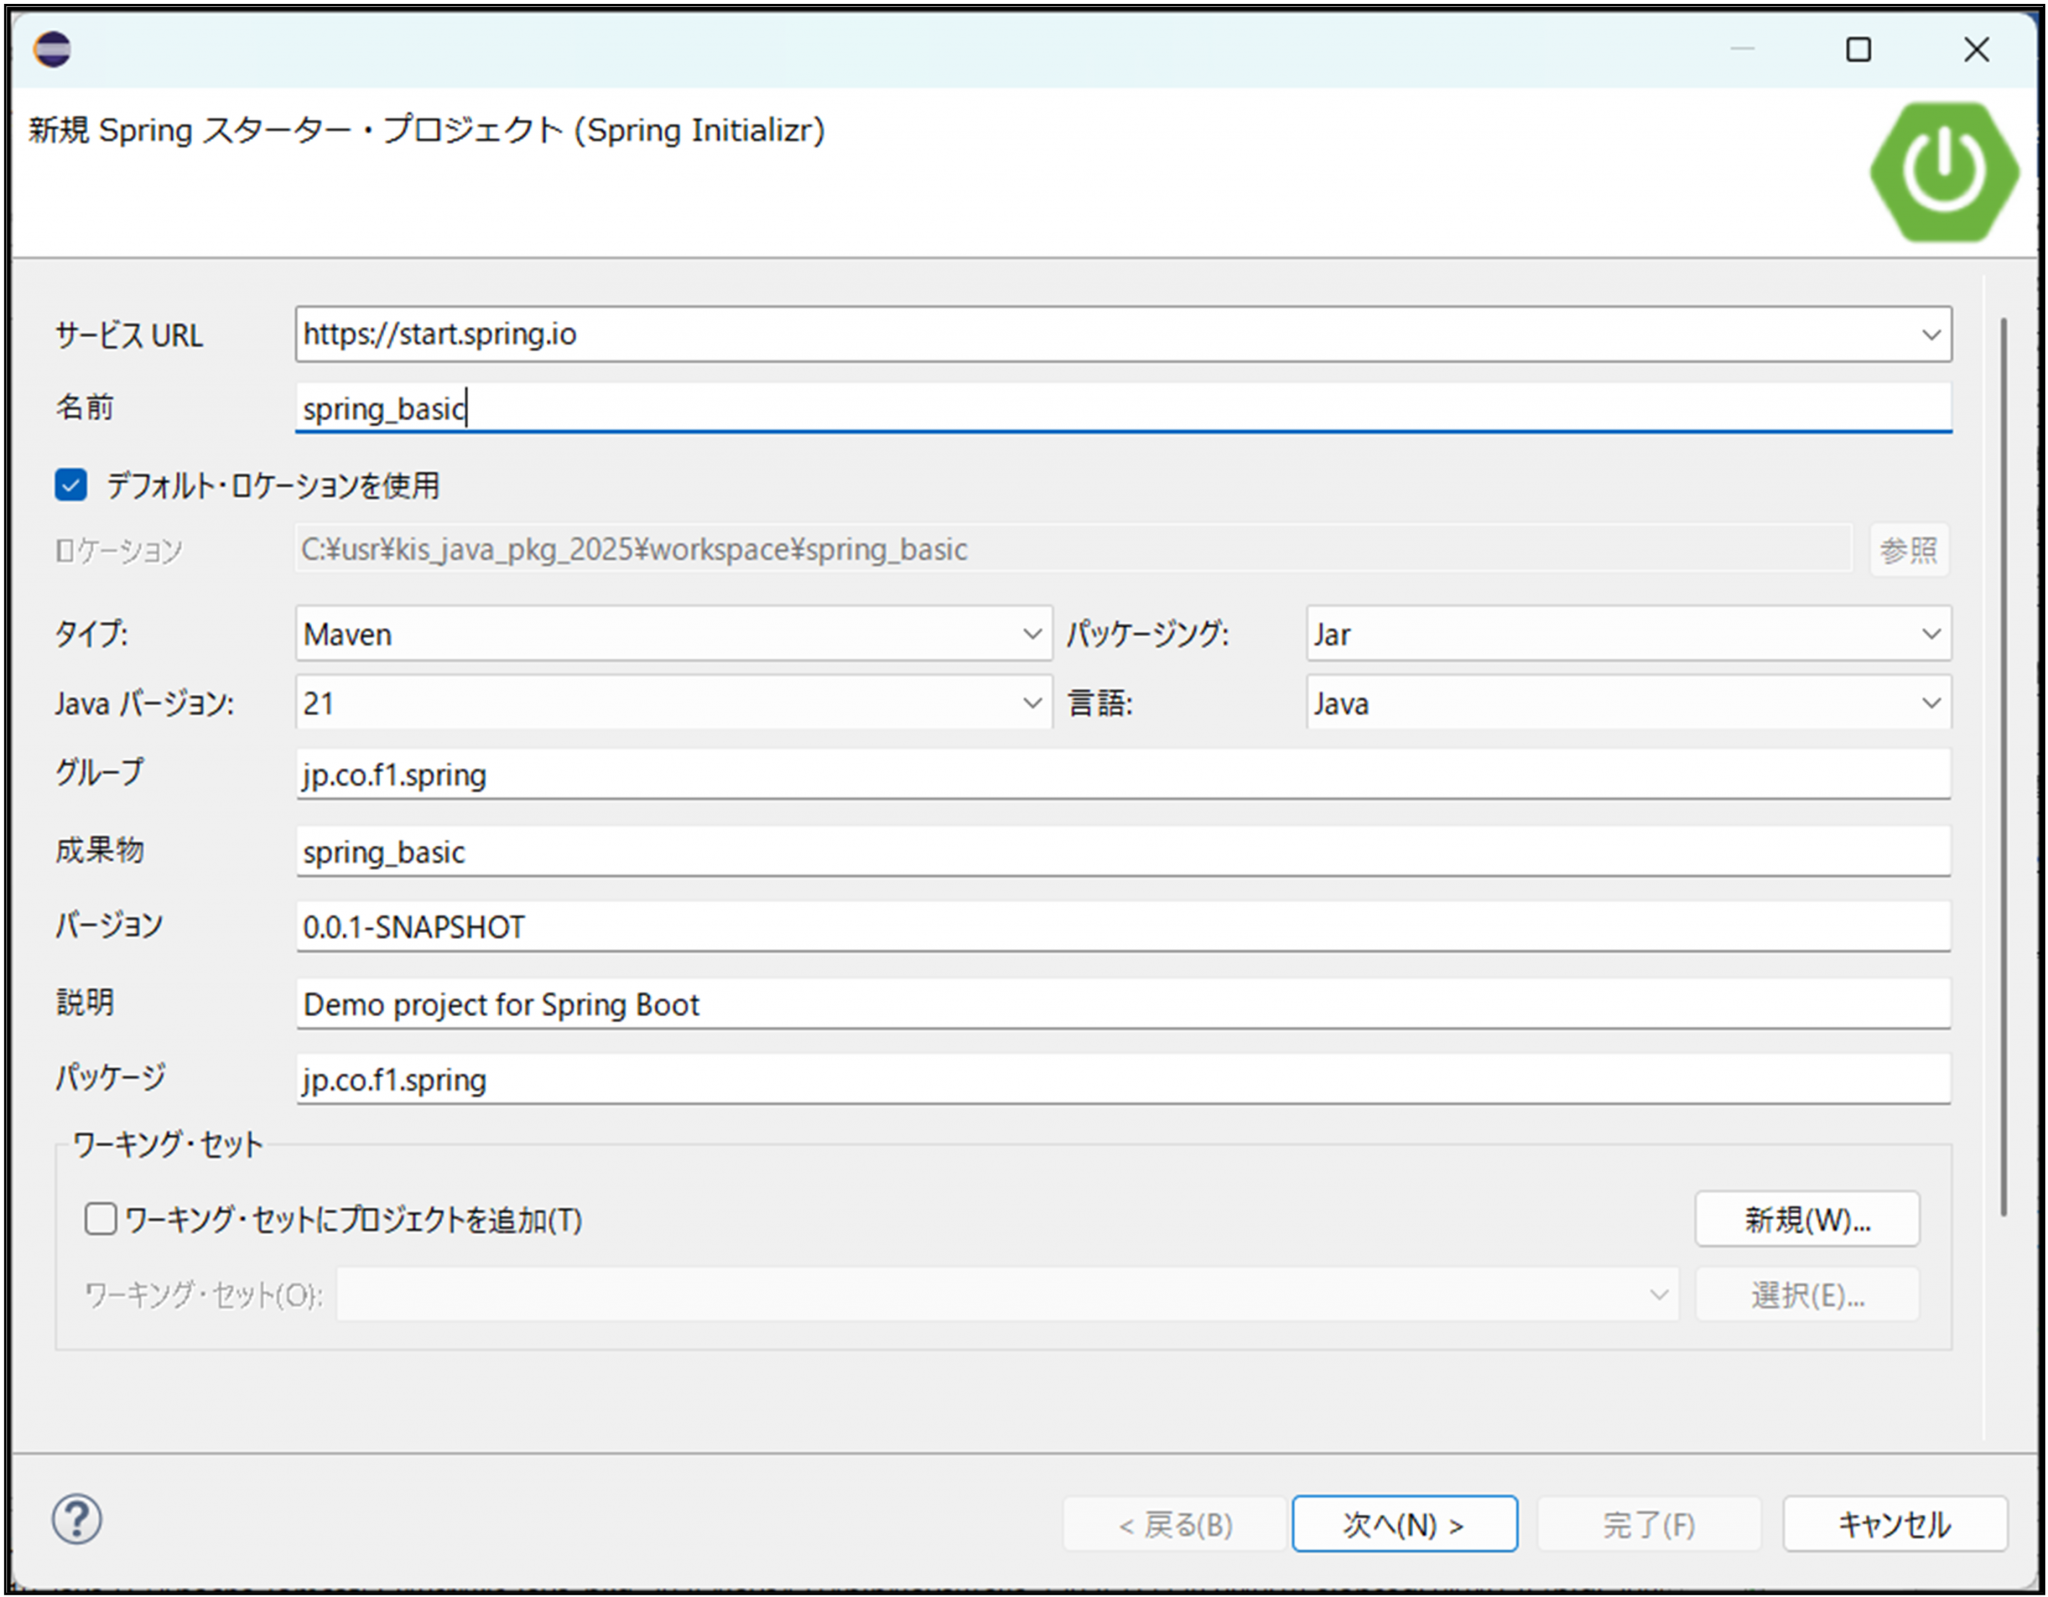Click into the 名前 name field
2048x1597 pixels.
tap(1120, 408)
